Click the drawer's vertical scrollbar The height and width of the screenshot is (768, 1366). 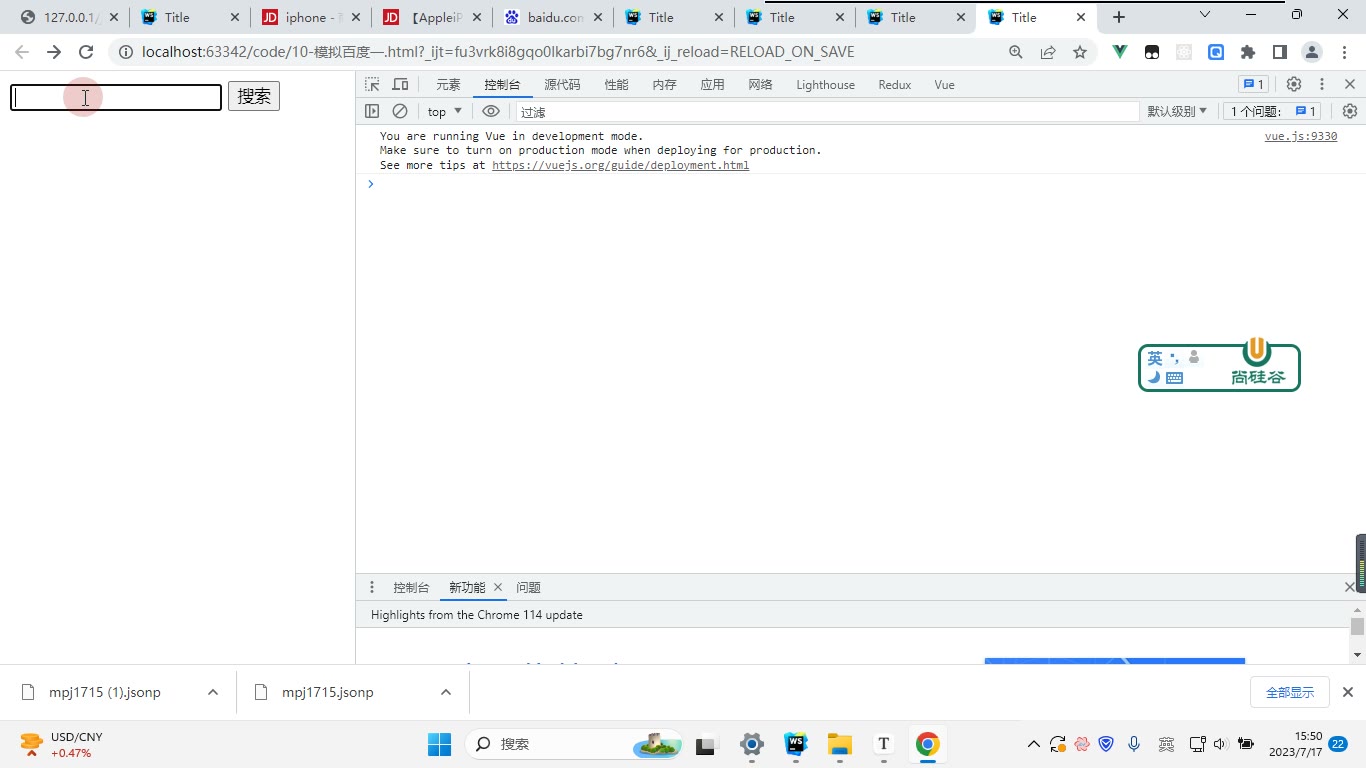click(x=1357, y=631)
